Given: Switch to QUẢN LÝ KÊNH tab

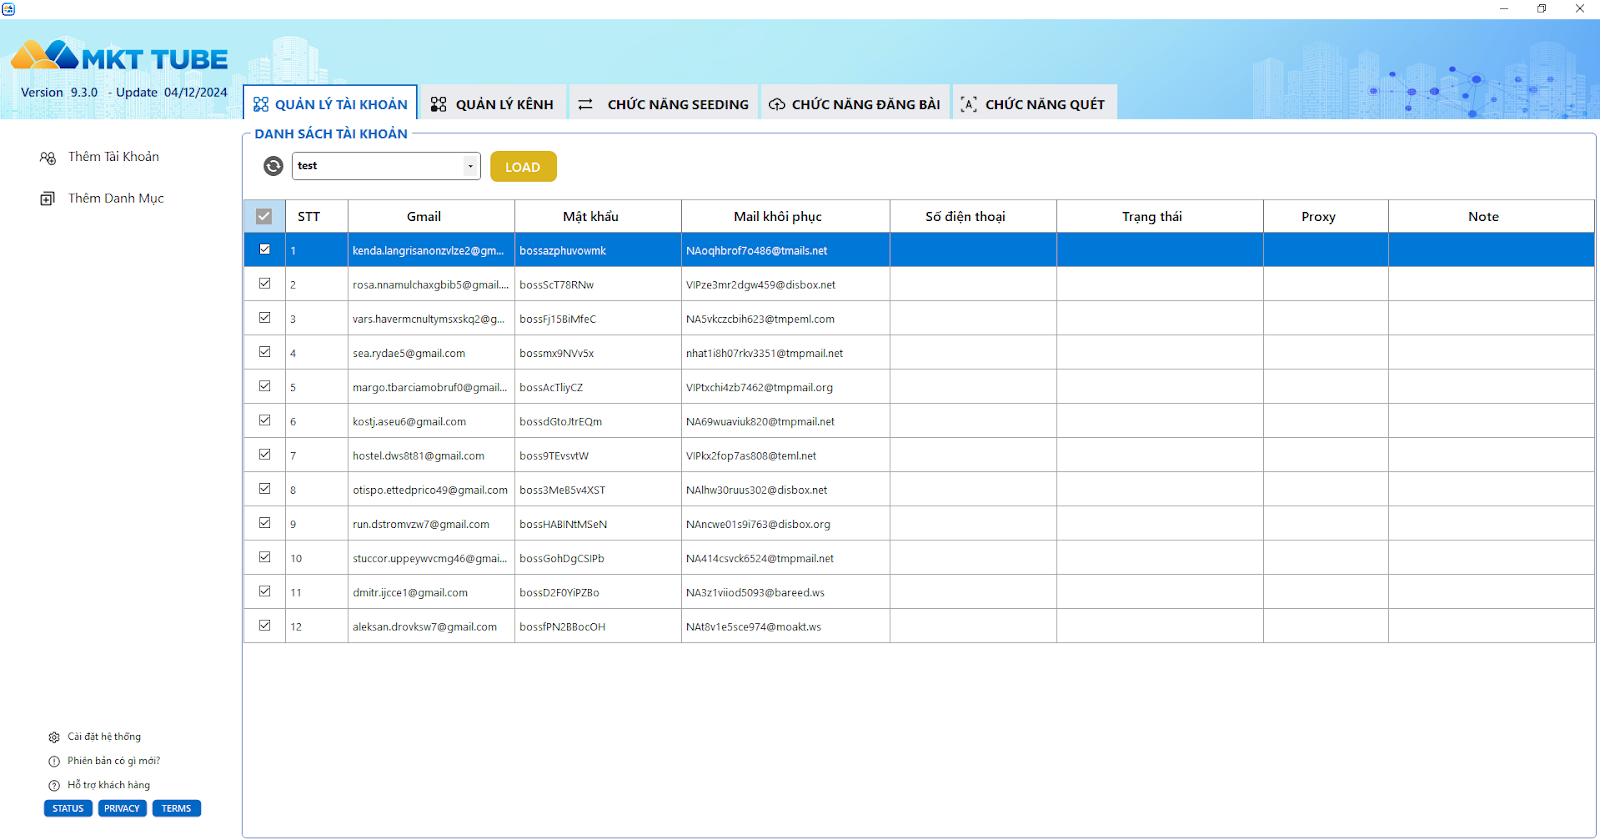Looking at the screenshot, I should [x=492, y=103].
